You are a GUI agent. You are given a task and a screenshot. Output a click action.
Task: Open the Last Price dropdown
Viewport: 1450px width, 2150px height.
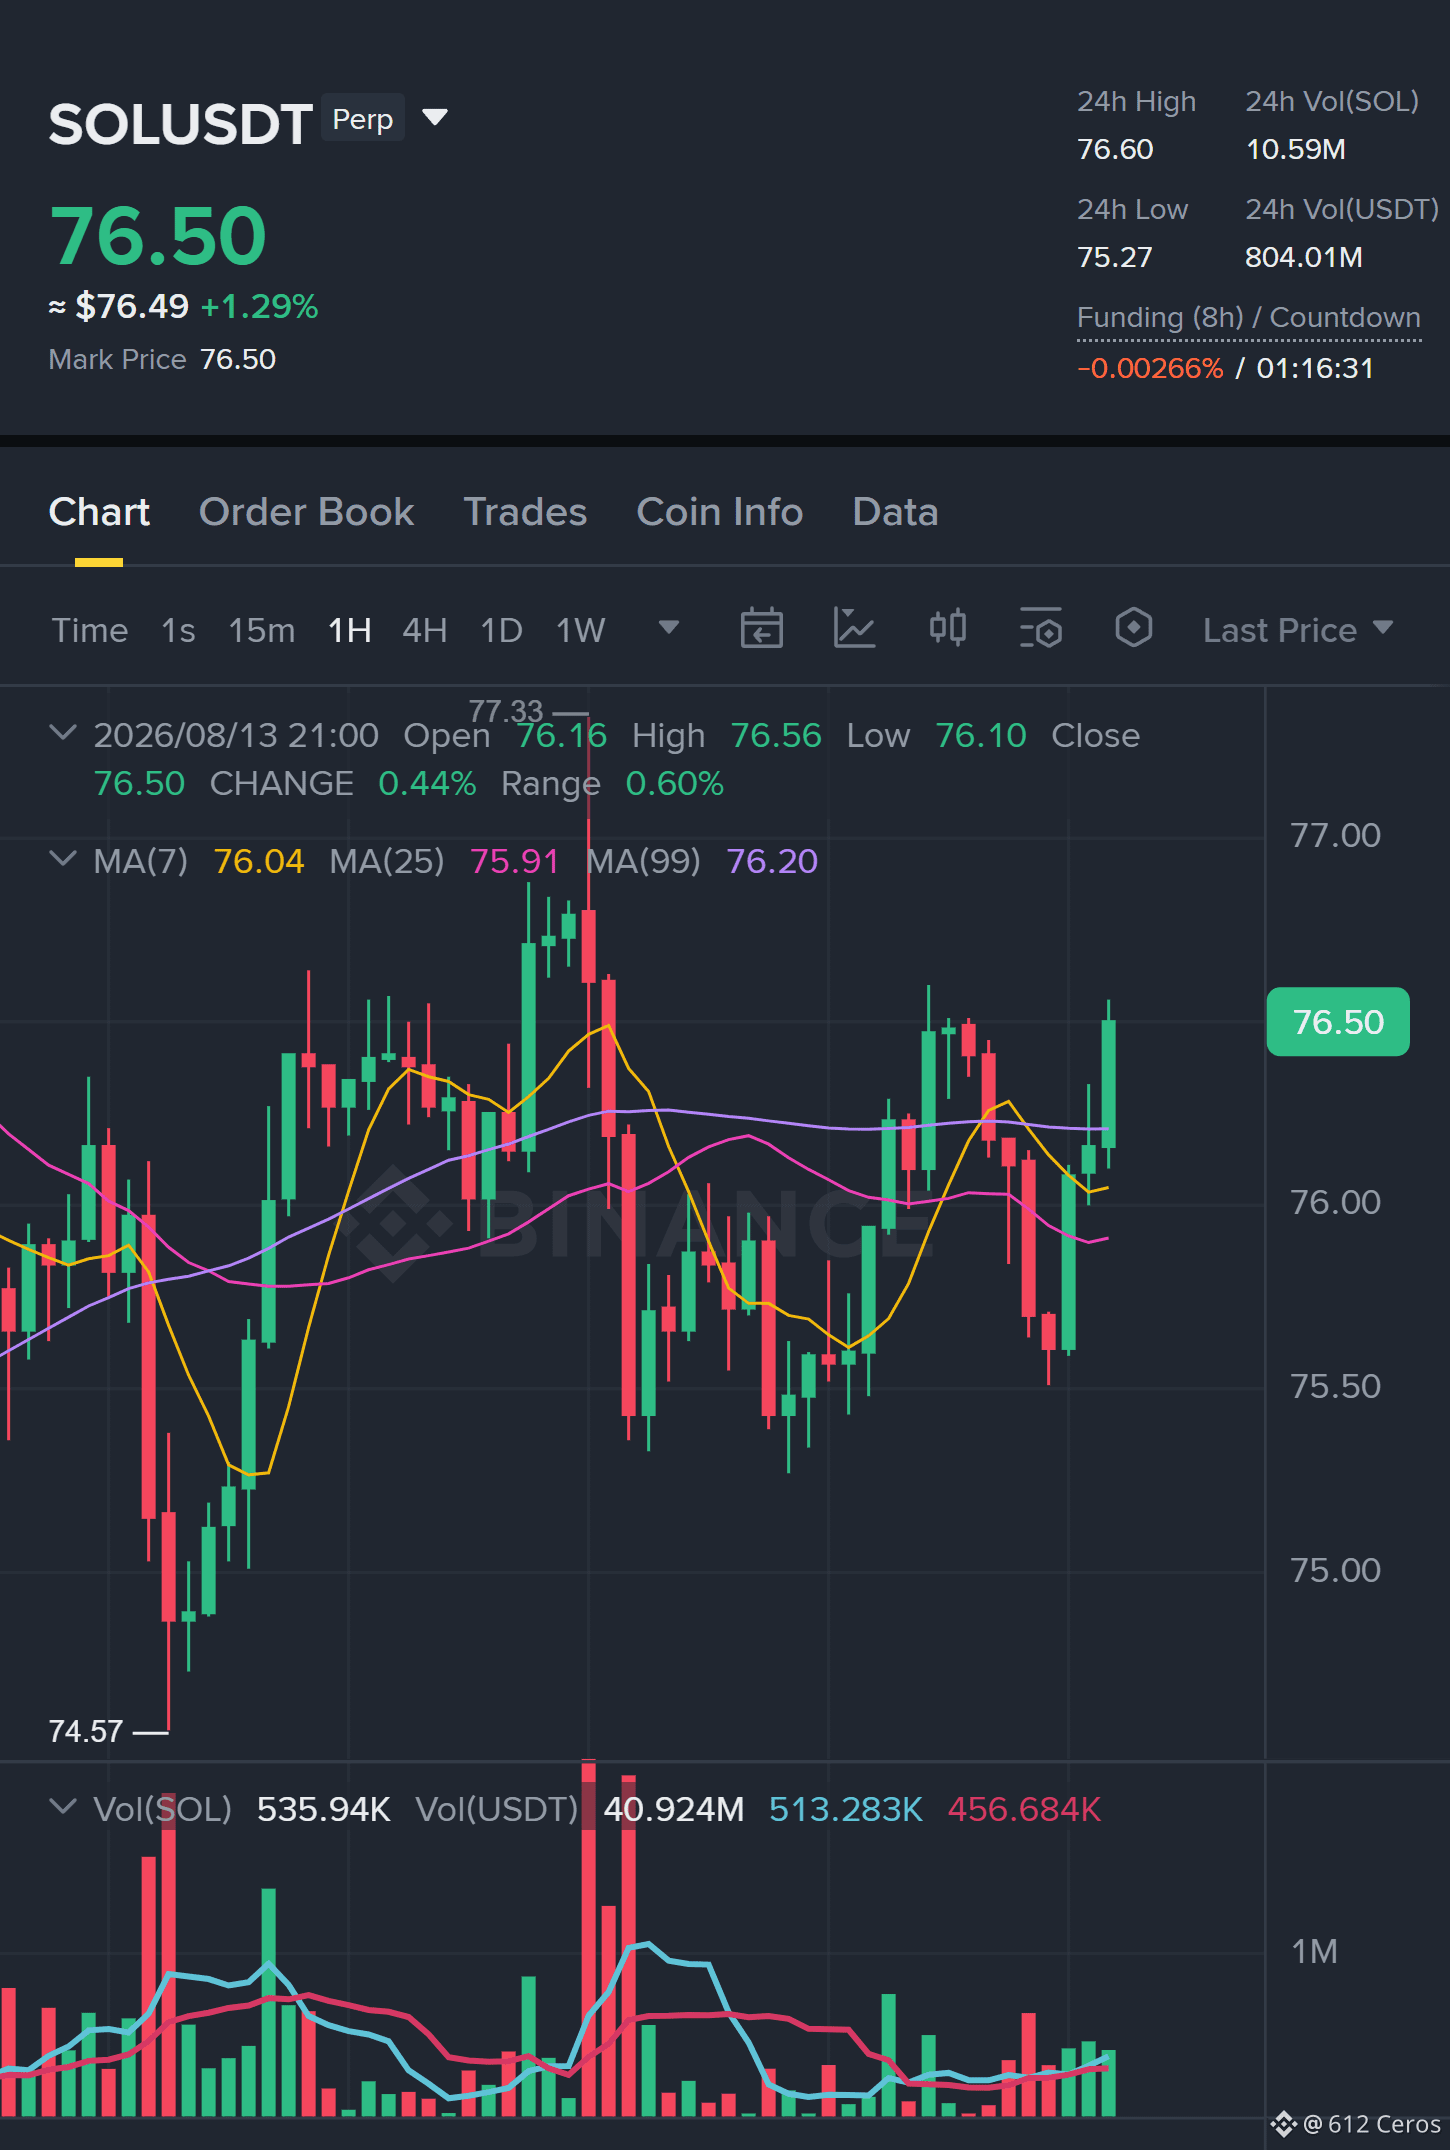click(1298, 630)
